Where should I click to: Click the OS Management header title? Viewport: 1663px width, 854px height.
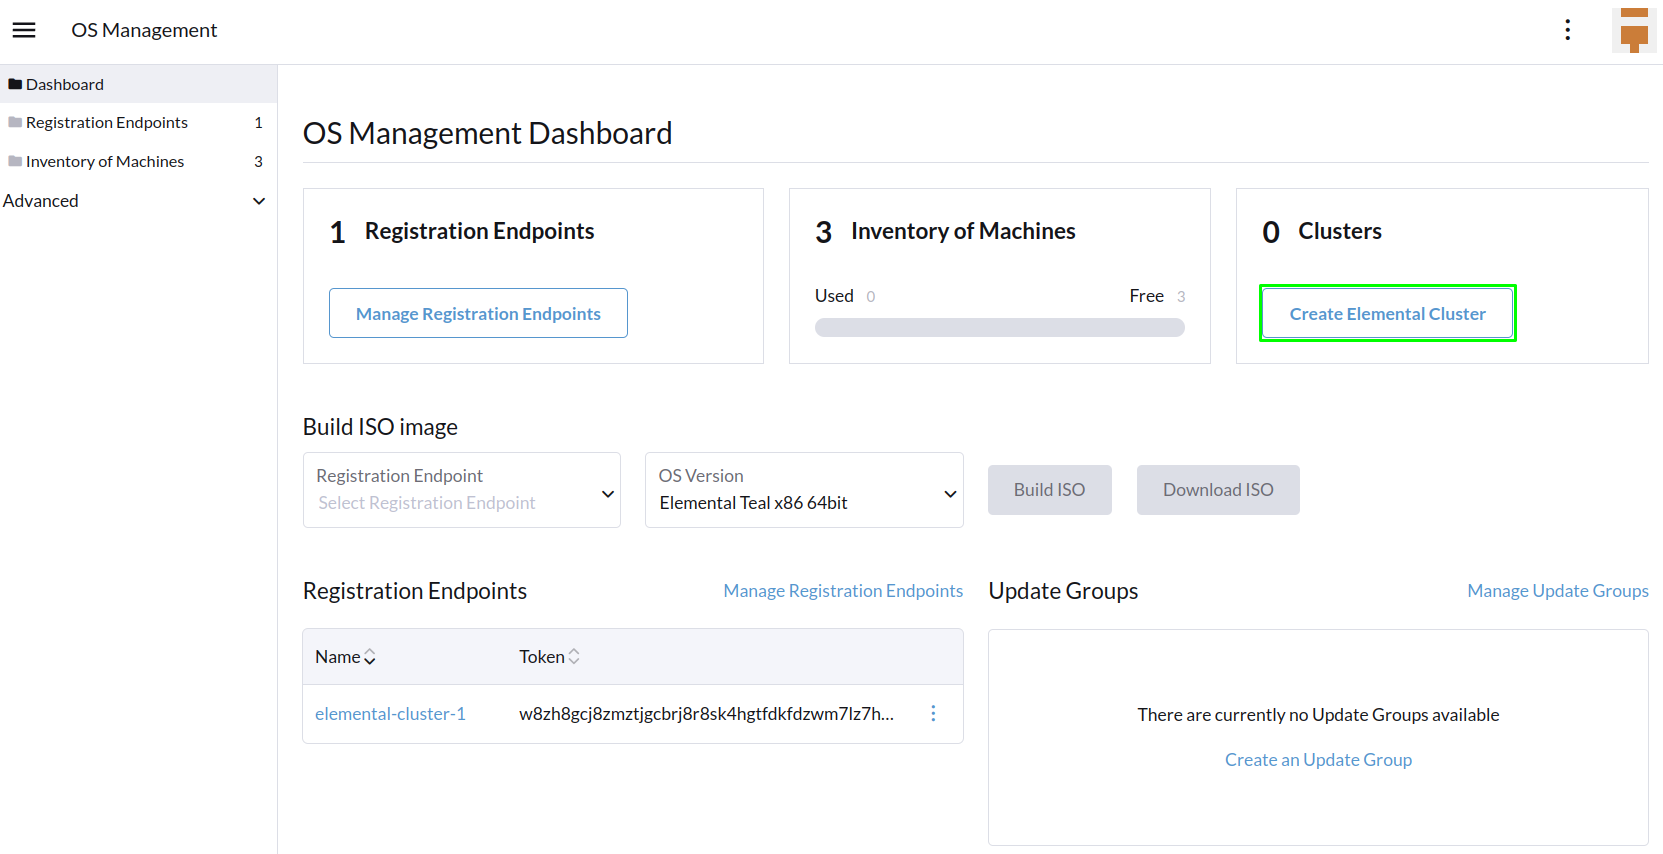coord(144,30)
